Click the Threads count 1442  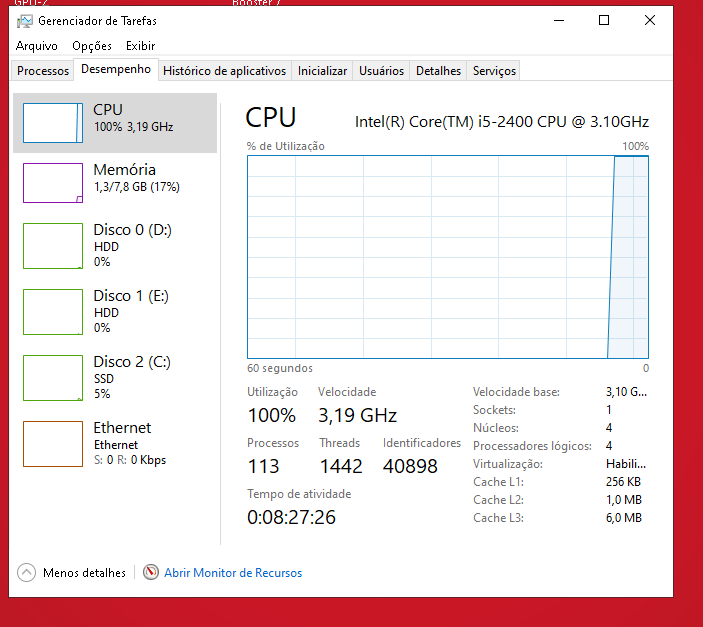341,466
